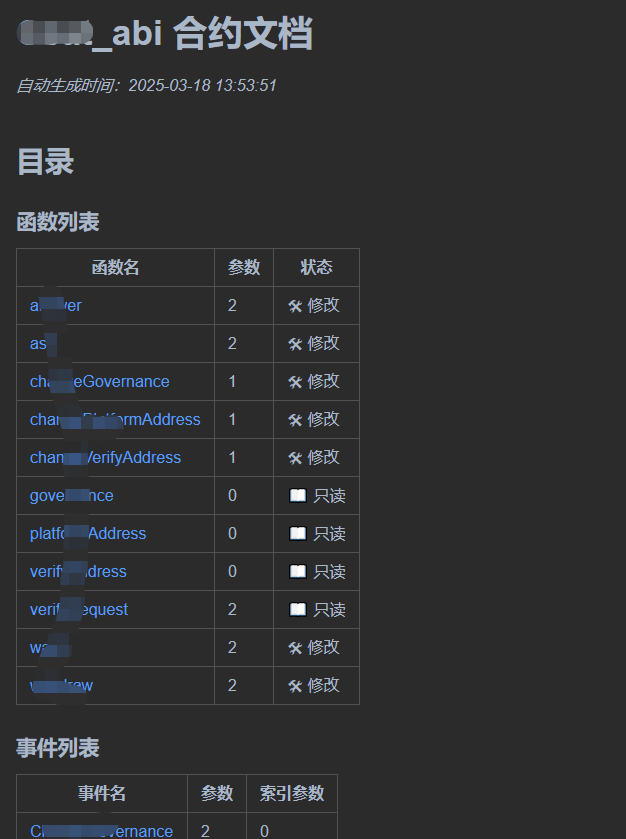The height and width of the screenshot is (839, 626).
Task: Open the changeGovernance function link
Action: tap(100, 382)
